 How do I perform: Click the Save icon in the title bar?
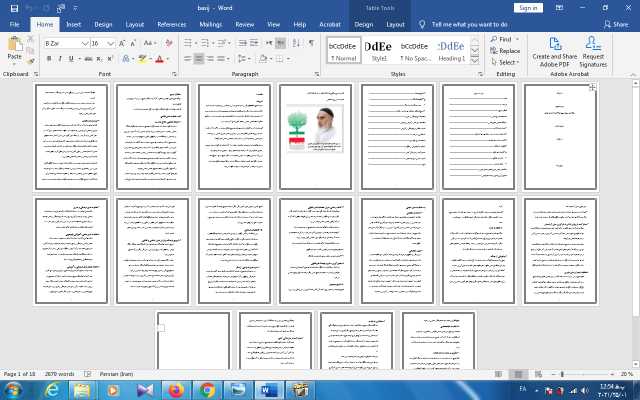point(13,7)
